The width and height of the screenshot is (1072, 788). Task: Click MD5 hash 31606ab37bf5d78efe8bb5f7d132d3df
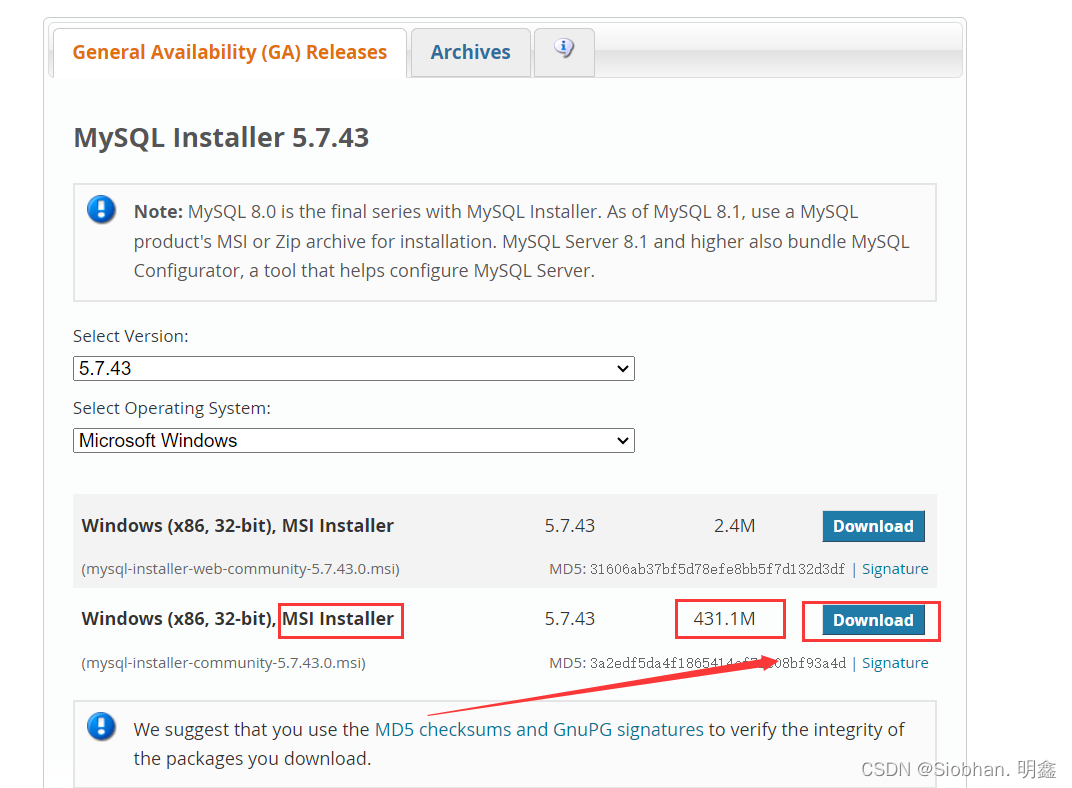point(717,569)
